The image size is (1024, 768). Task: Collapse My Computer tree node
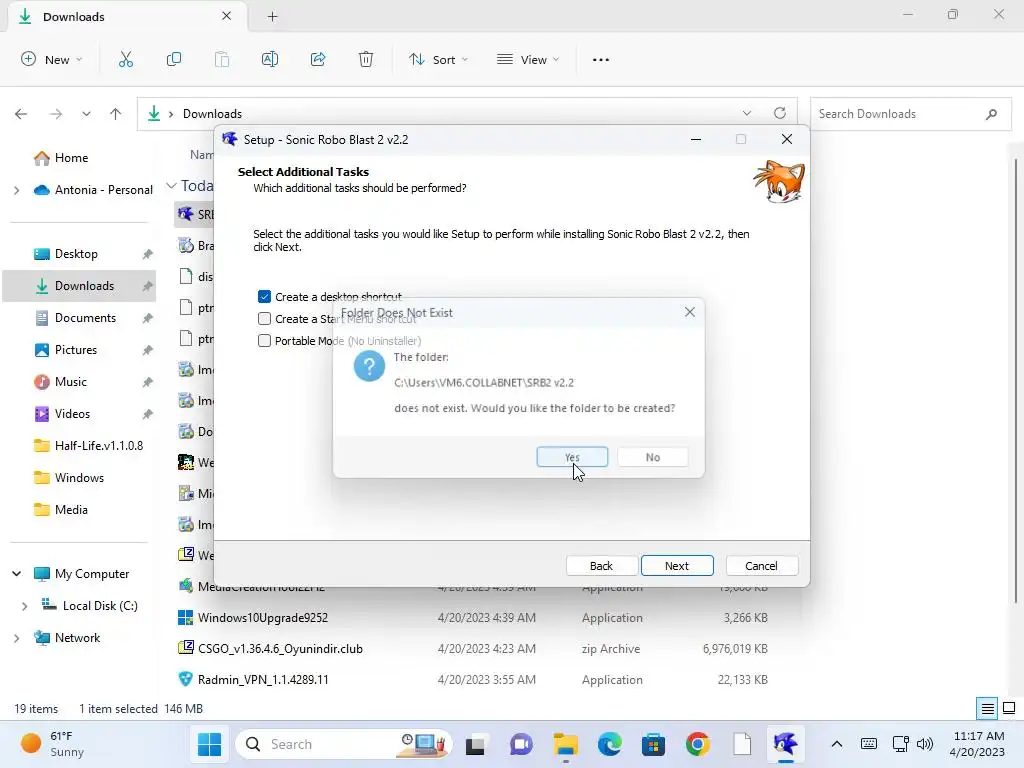coord(17,573)
